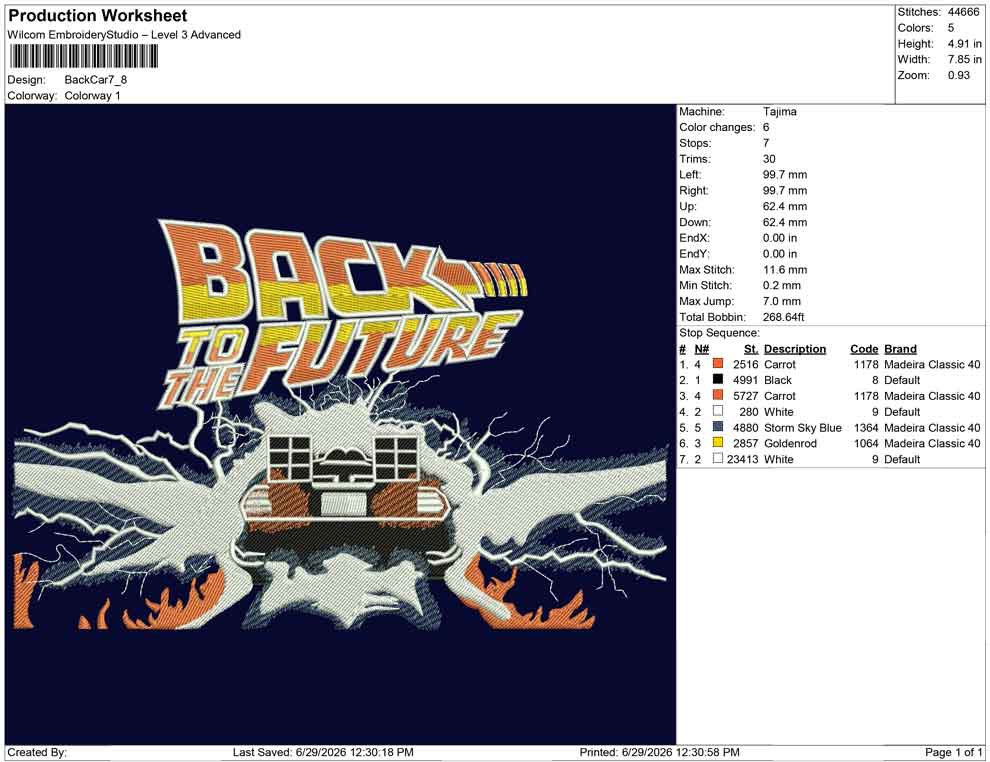Click the 'N#' column header
This screenshot has width=990, height=762.
701,349
